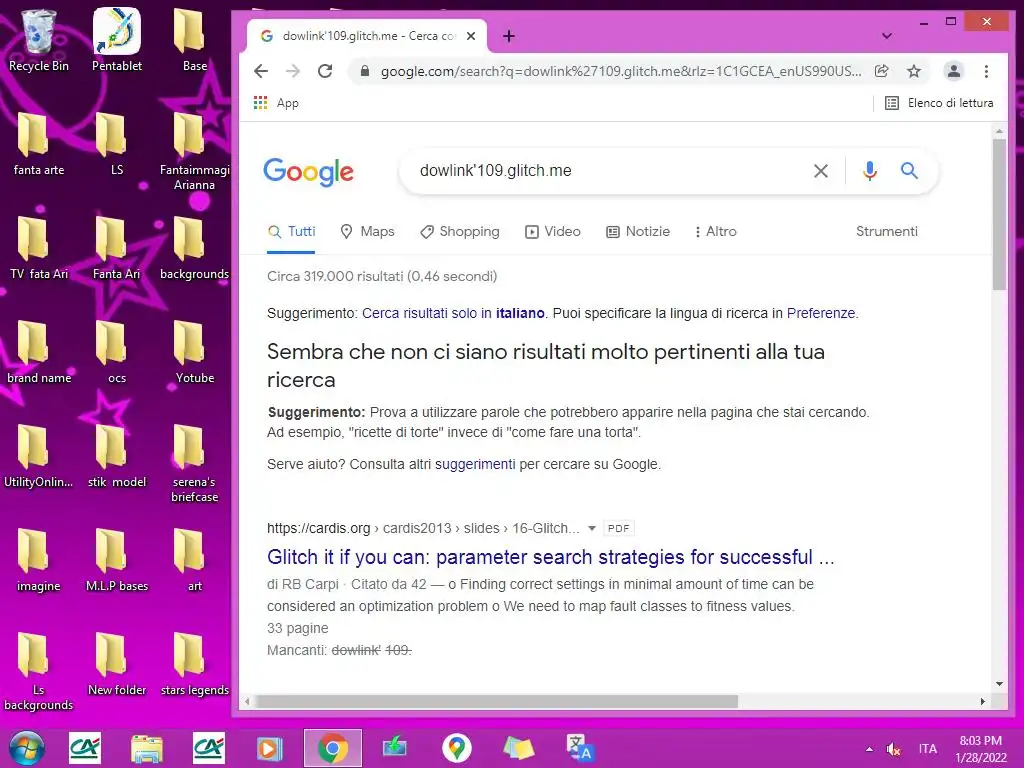Viewport: 1024px width, 768px height.
Task: Select the M.L.P bases folder
Action: coord(117,560)
